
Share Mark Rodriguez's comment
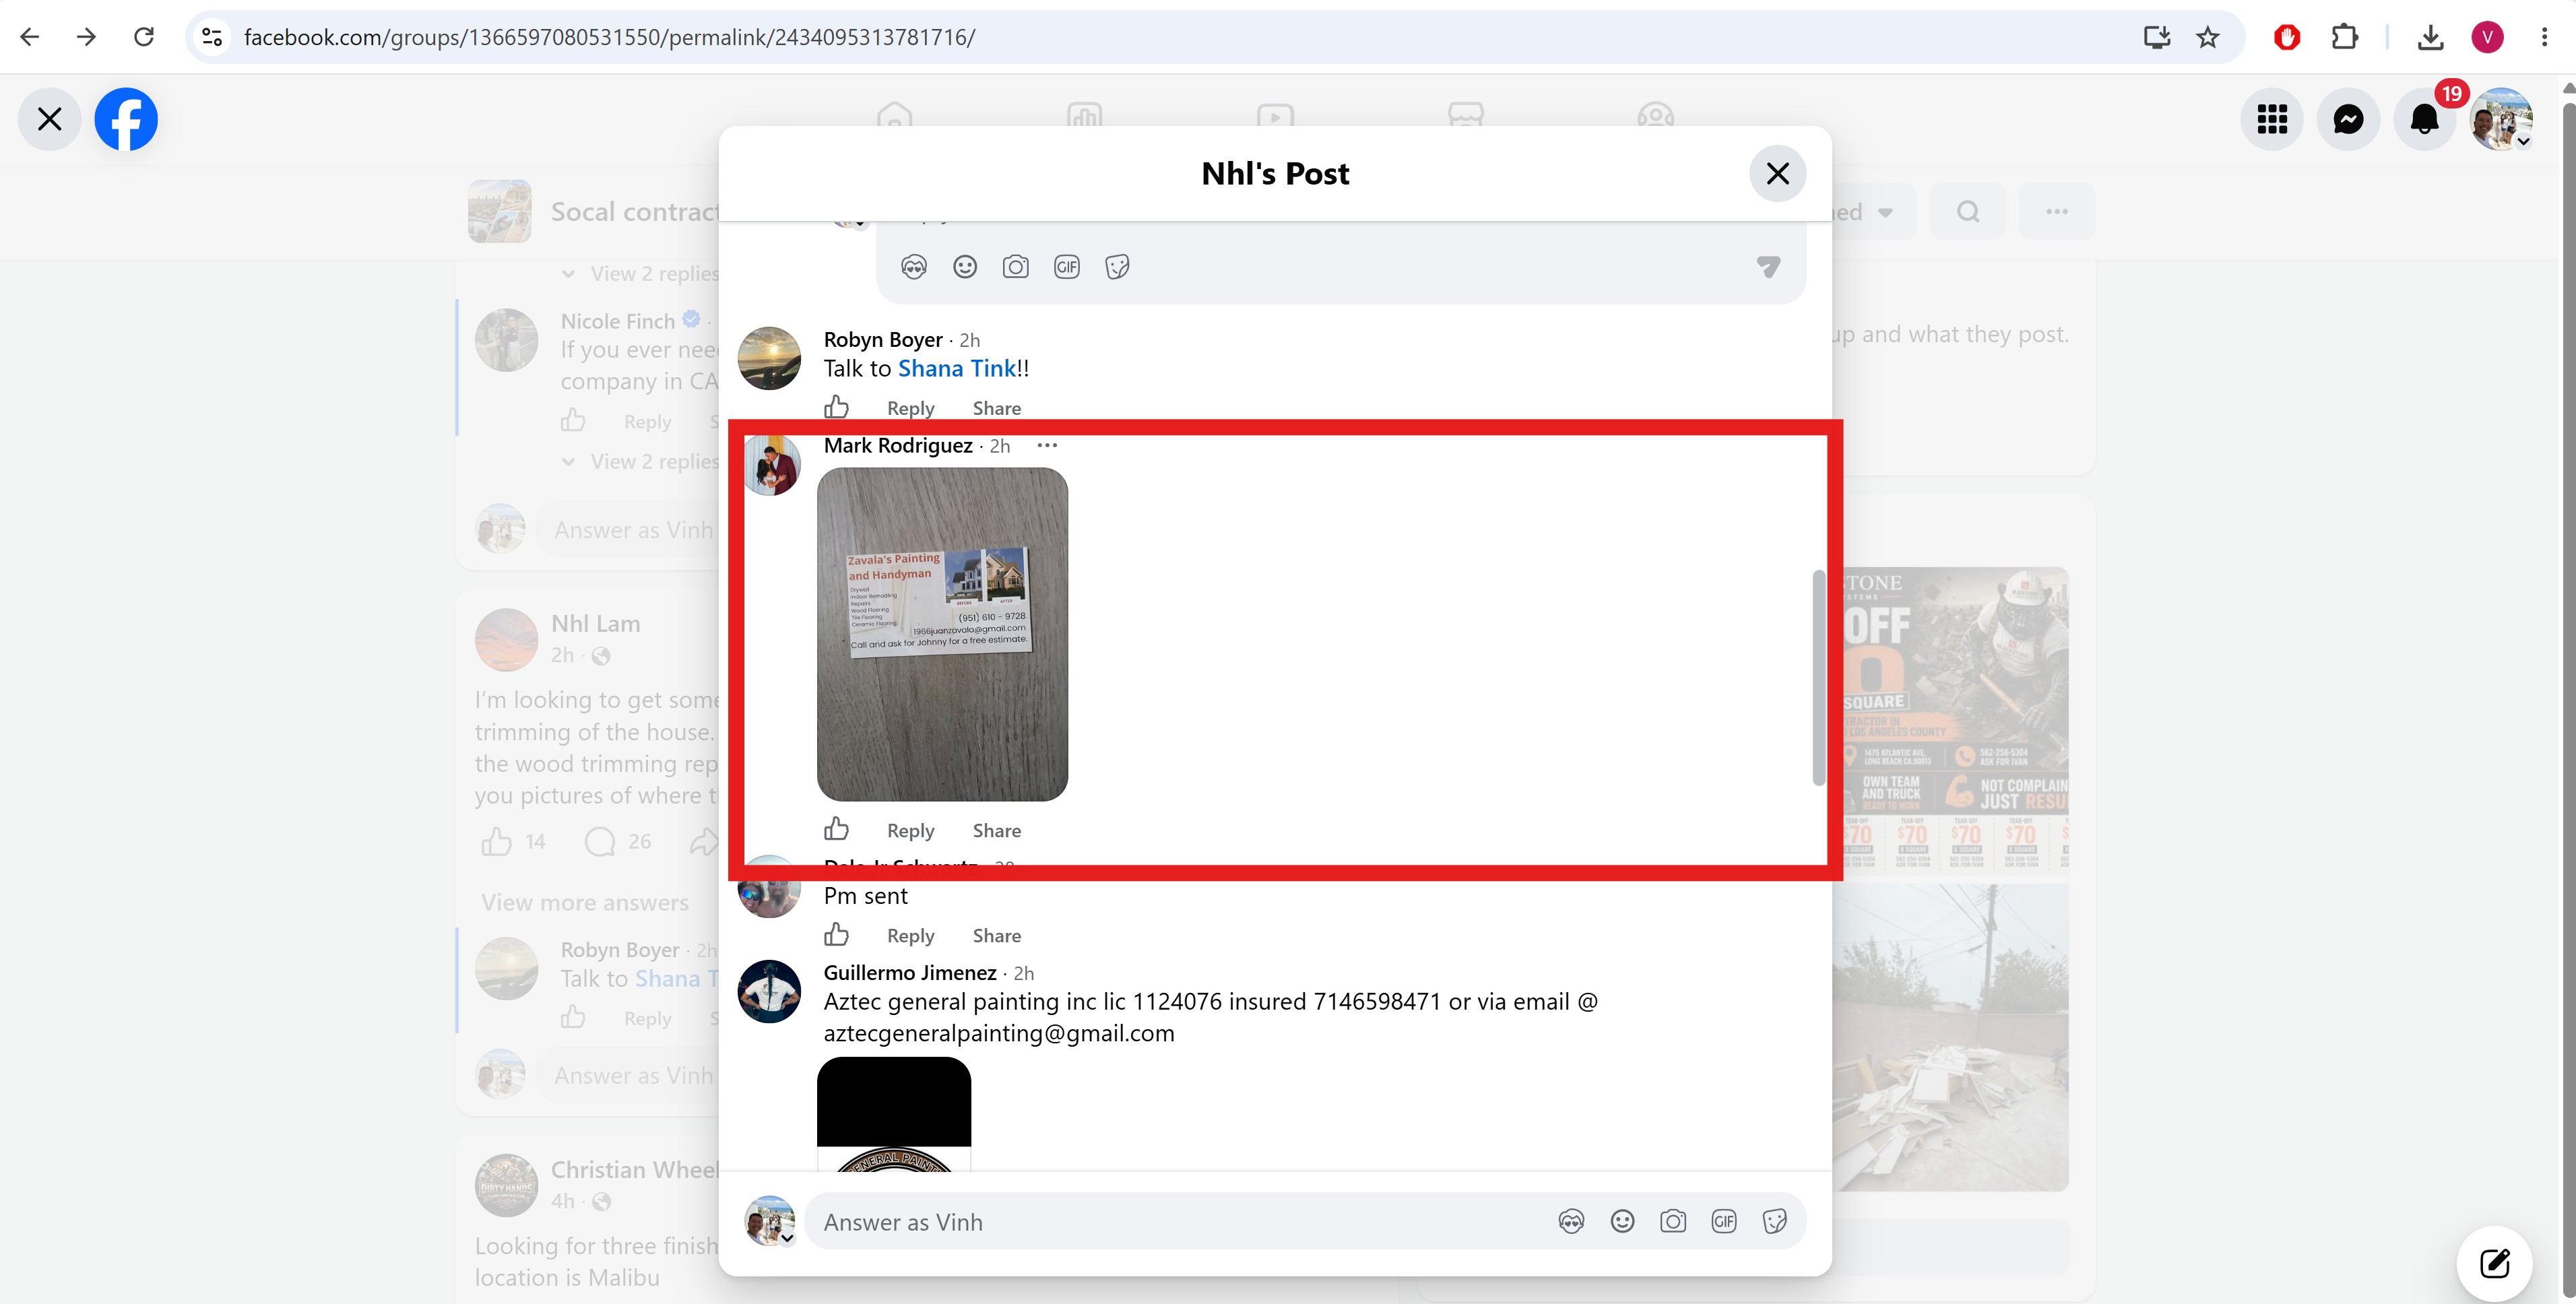(996, 830)
